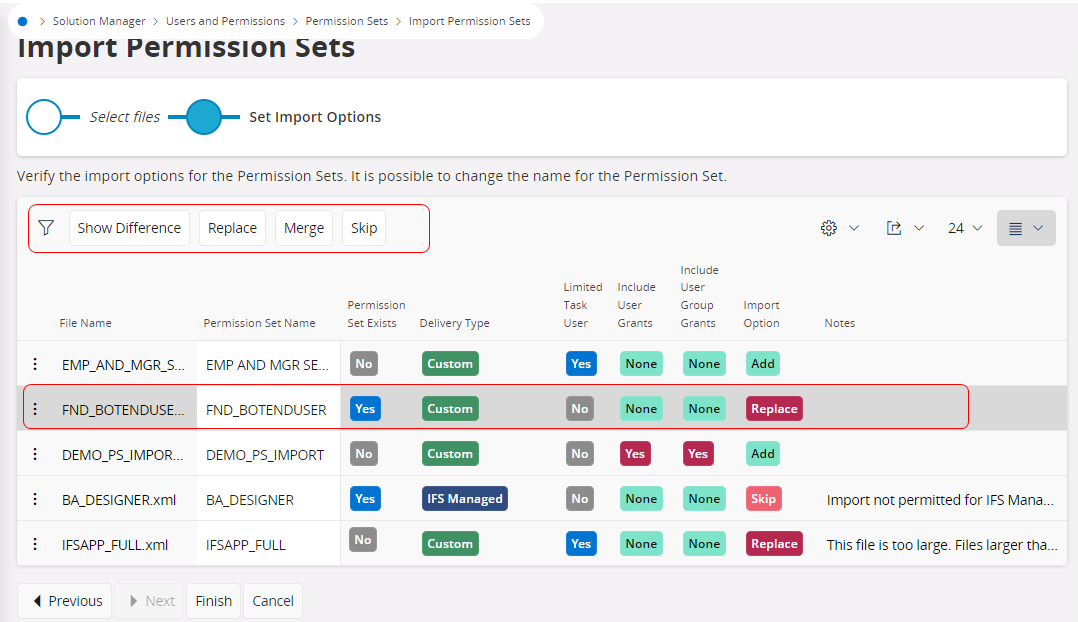The height and width of the screenshot is (622, 1078).
Task: Expand the export icon dropdown chevron
Action: pyautogui.click(x=917, y=227)
